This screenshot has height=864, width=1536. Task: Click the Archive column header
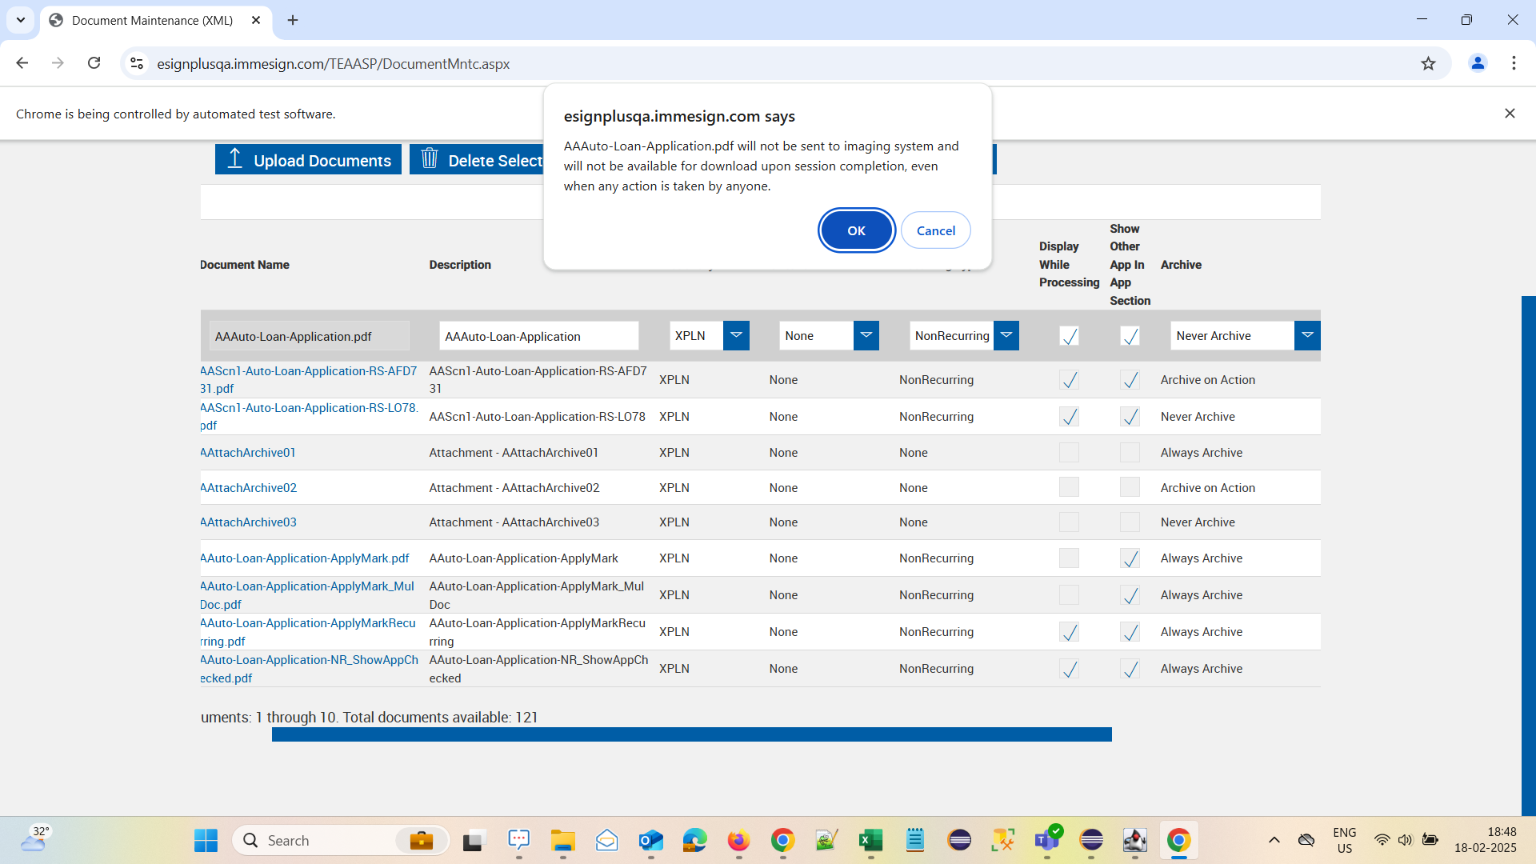(1181, 265)
